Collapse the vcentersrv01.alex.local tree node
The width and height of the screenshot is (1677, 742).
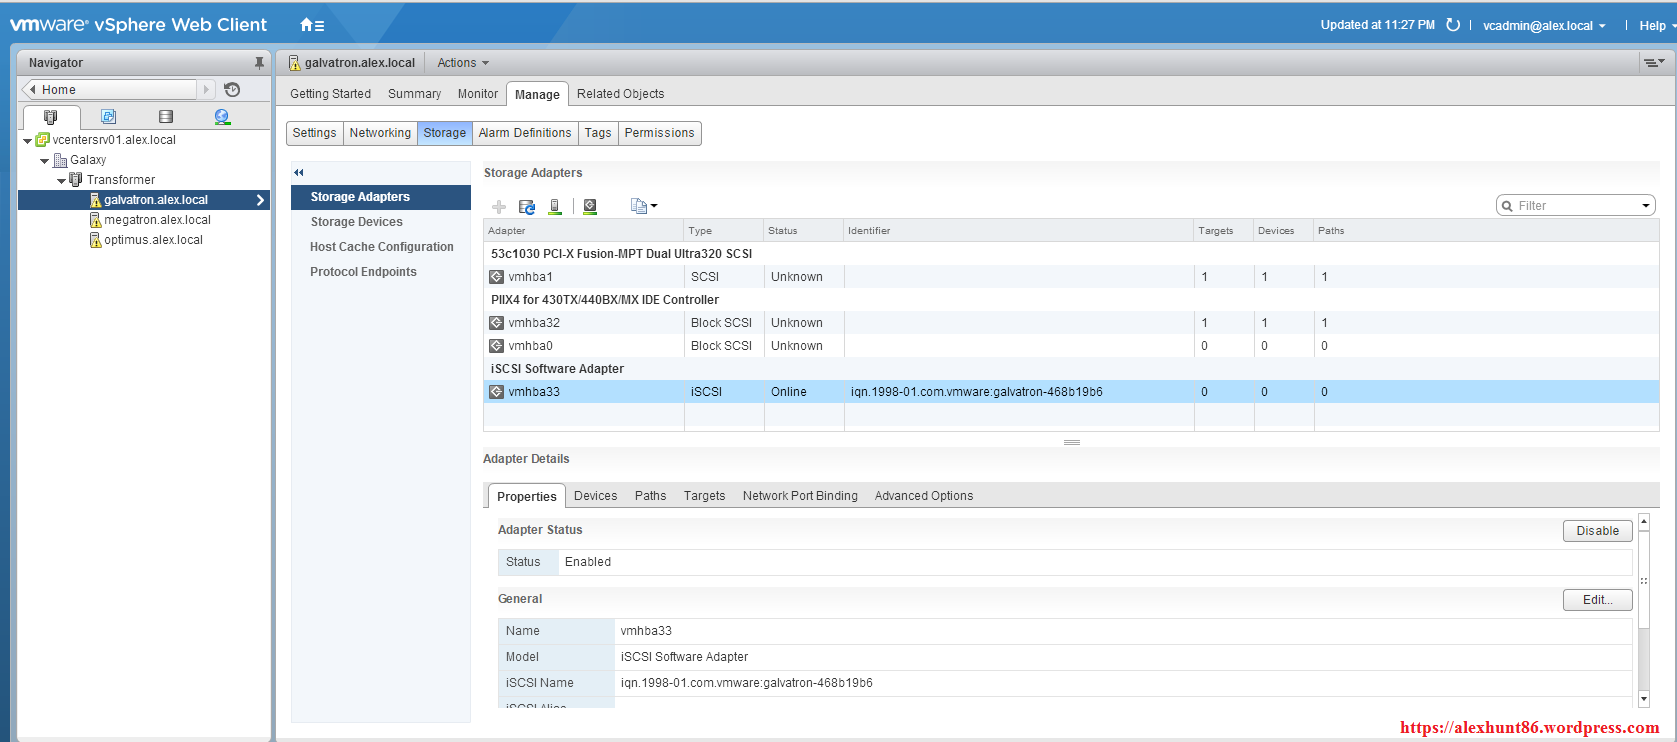point(27,141)
